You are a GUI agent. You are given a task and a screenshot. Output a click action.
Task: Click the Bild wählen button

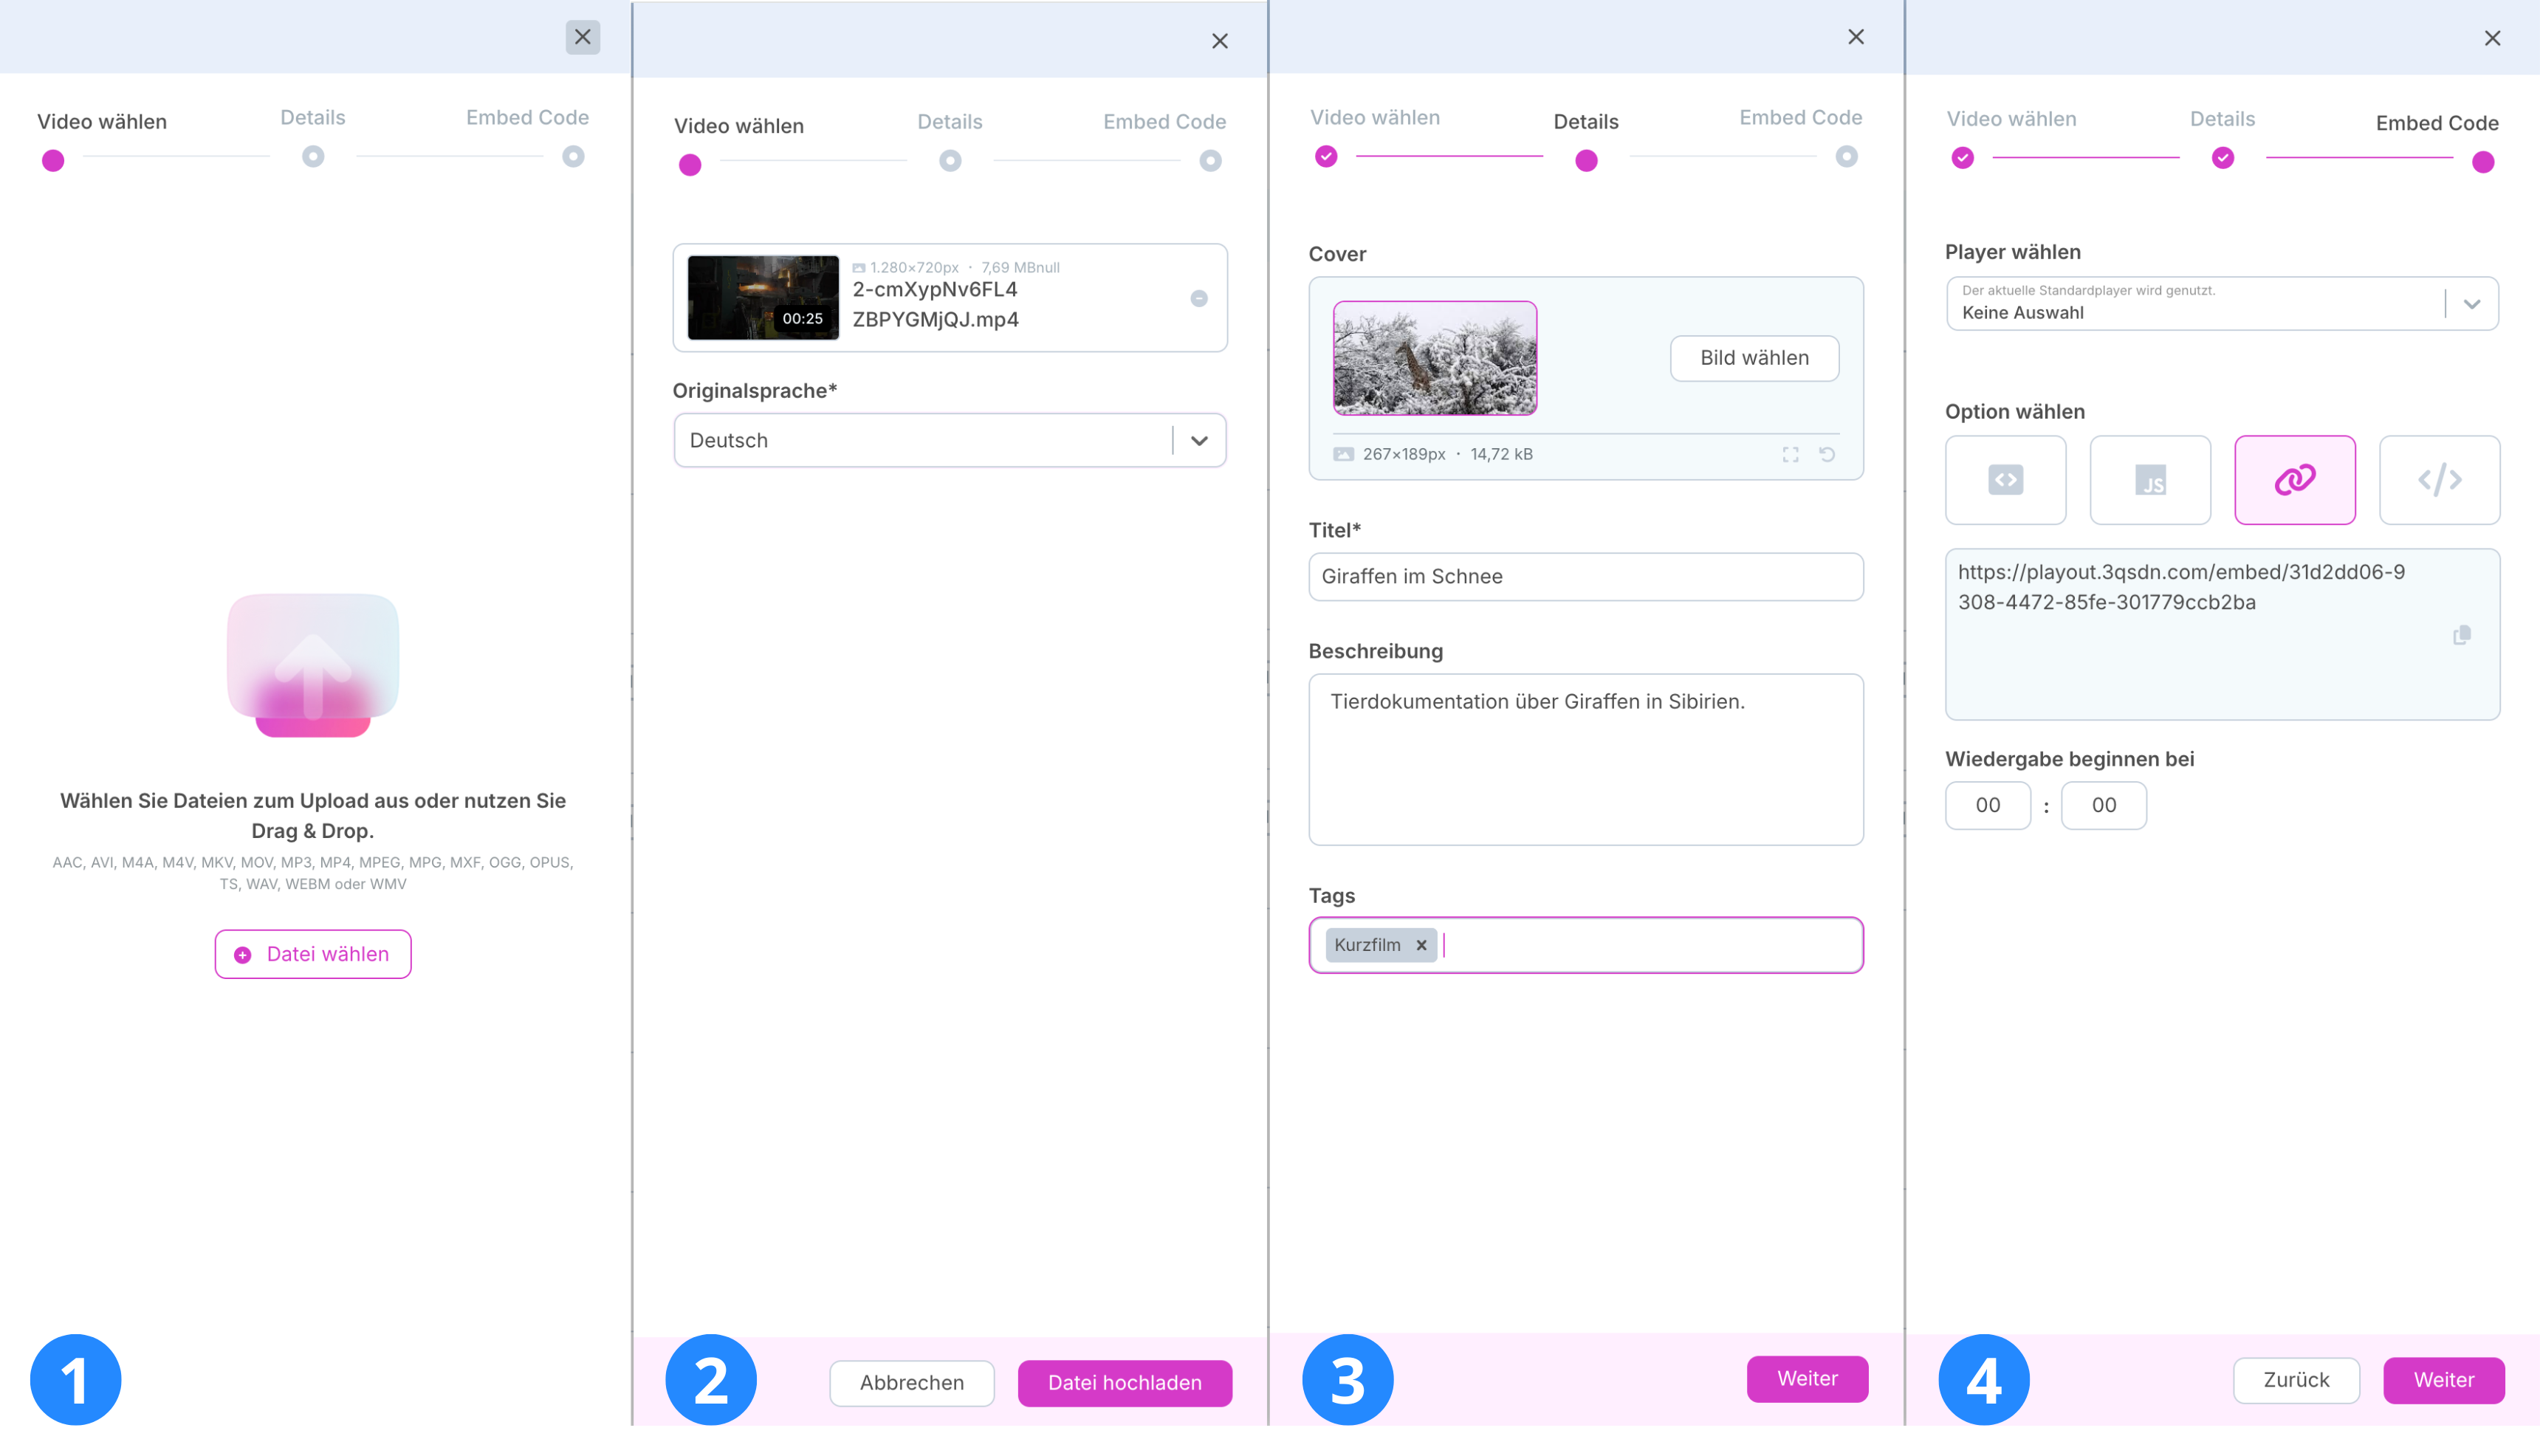pyautogui.click(x=1754, y=358)
